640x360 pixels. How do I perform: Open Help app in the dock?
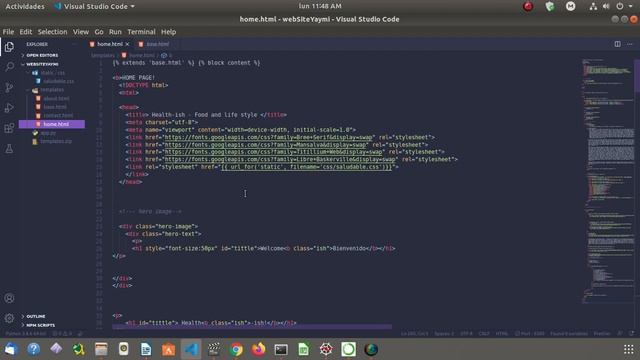click(34, 349)
